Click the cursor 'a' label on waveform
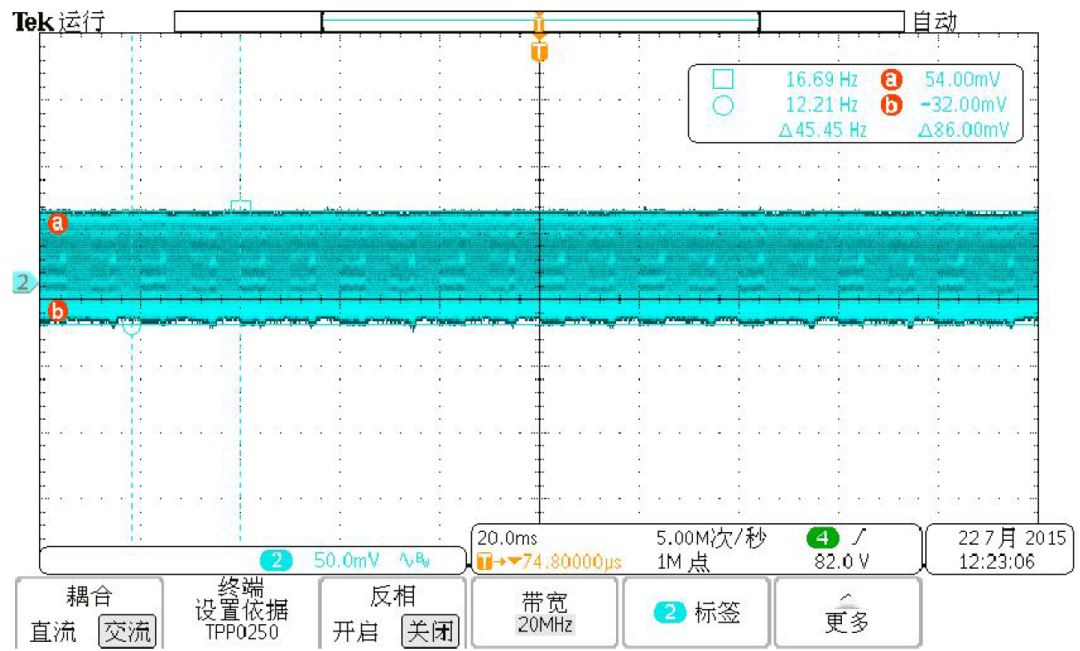The width and height of the screenshot is (1080, 651). pos(58,223)
